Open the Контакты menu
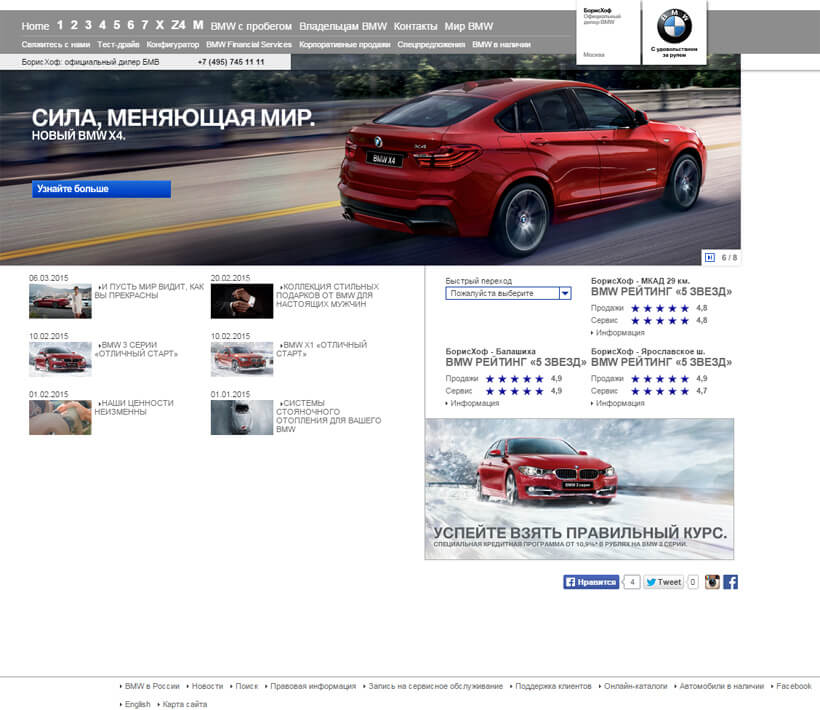820x710 pixels. [x=415, y=26]
